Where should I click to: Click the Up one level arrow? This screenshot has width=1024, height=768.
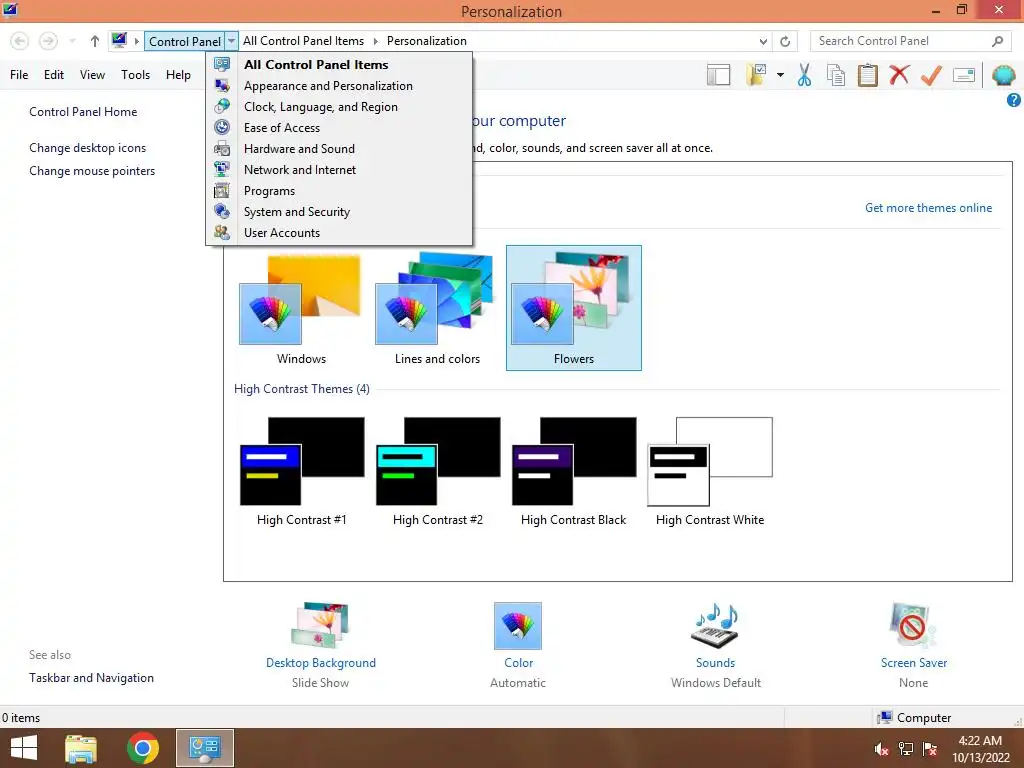[x=95, y=41]
